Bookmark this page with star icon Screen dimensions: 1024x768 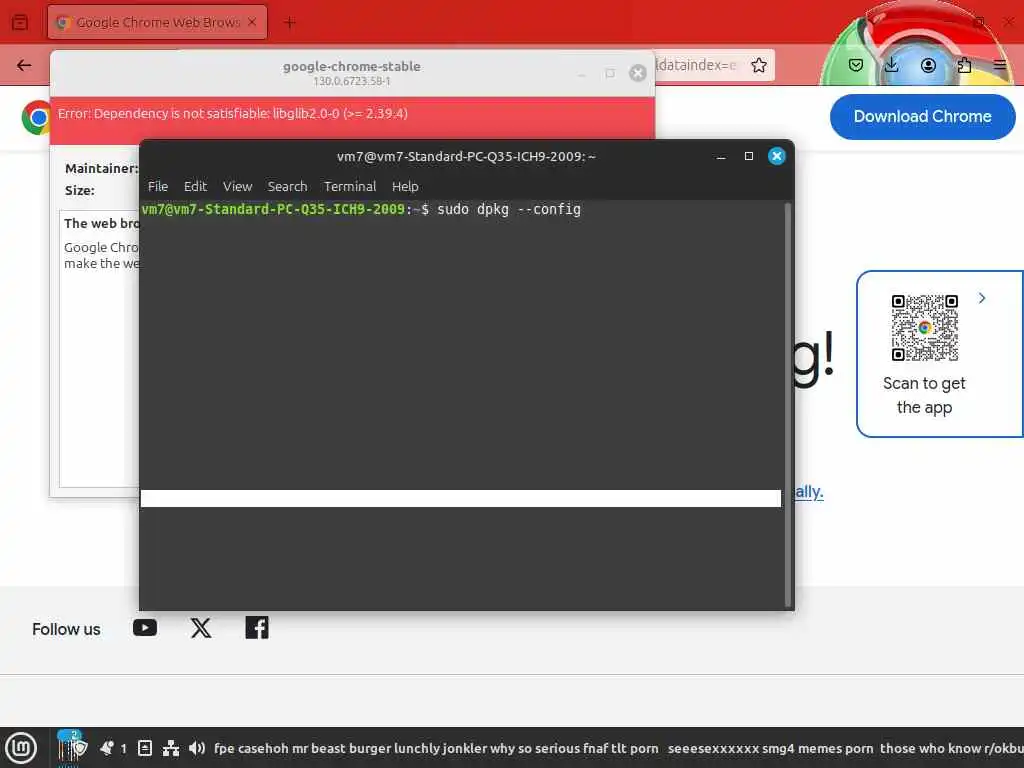(x=758, y=65)
